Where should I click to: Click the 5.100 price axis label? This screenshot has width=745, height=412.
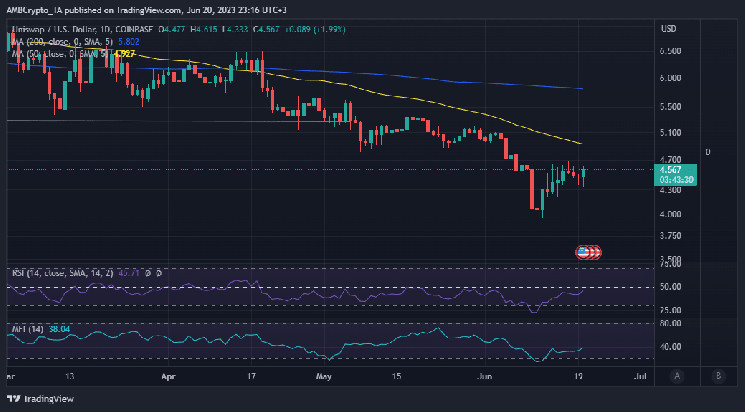click(x=671, y=133)
